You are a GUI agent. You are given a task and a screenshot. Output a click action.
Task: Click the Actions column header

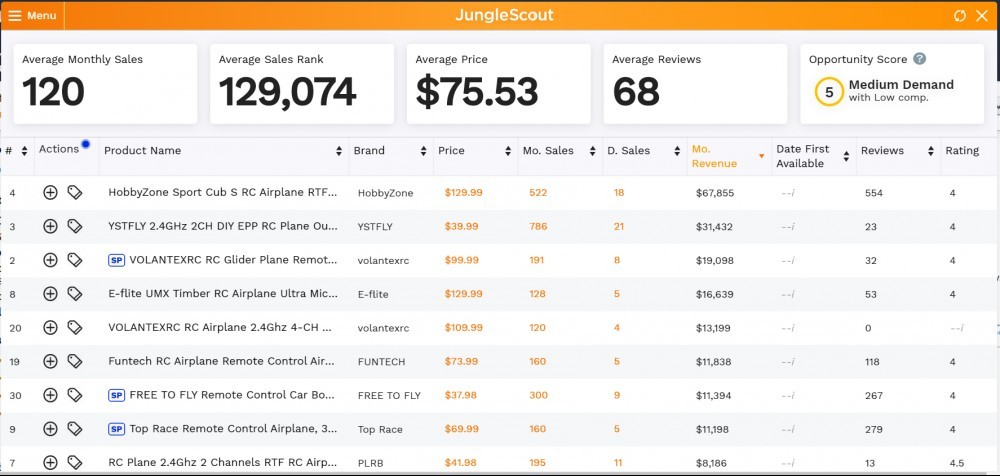click(x=59, y=149)
